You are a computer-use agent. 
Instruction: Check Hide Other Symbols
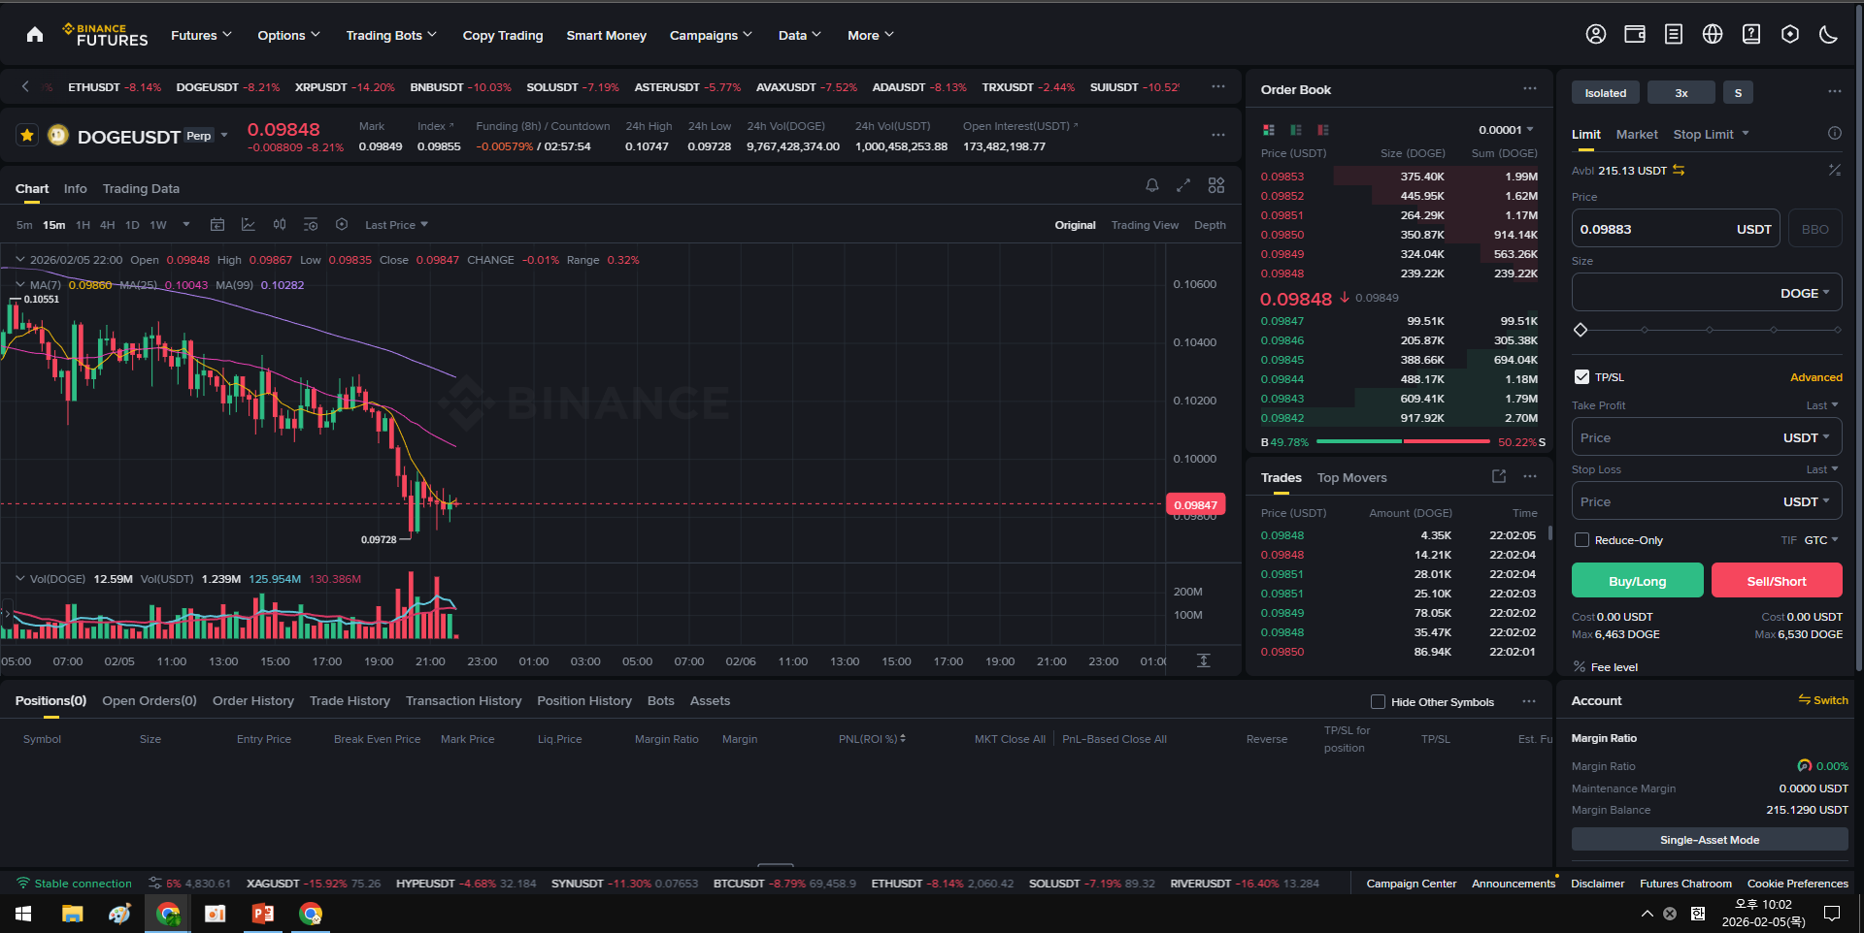pos(1377,702)
